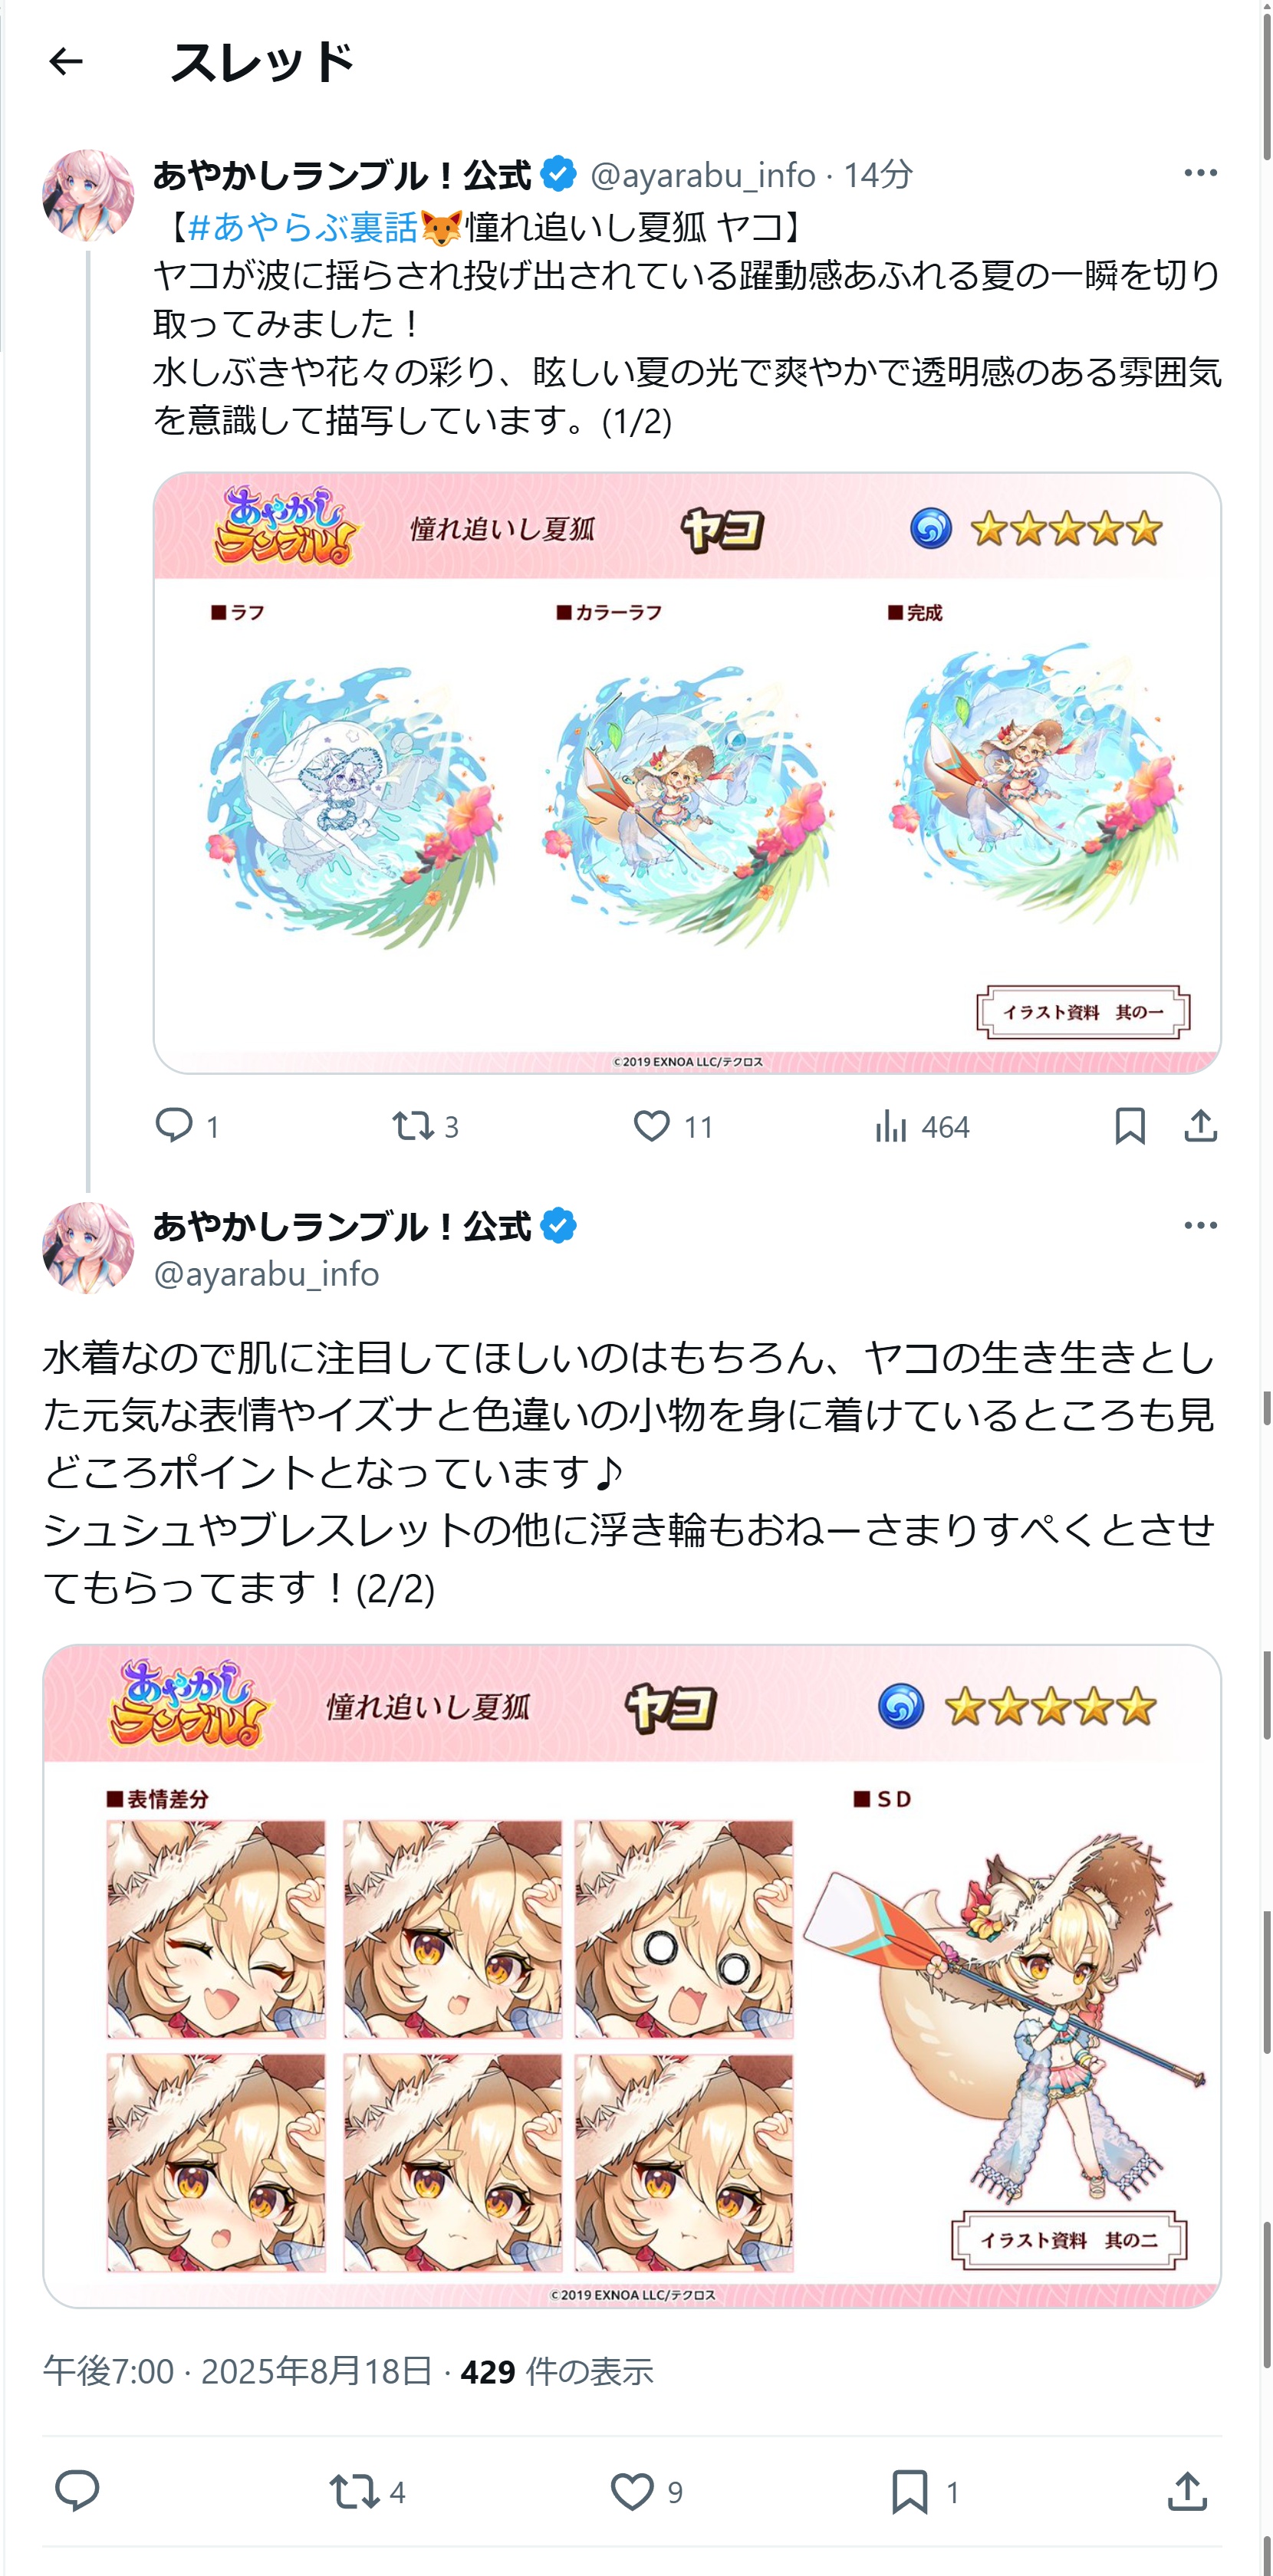Open the 午後7:00 2025年8月18日 timestamp
1273x2576 pixels.
[238, 2371]
